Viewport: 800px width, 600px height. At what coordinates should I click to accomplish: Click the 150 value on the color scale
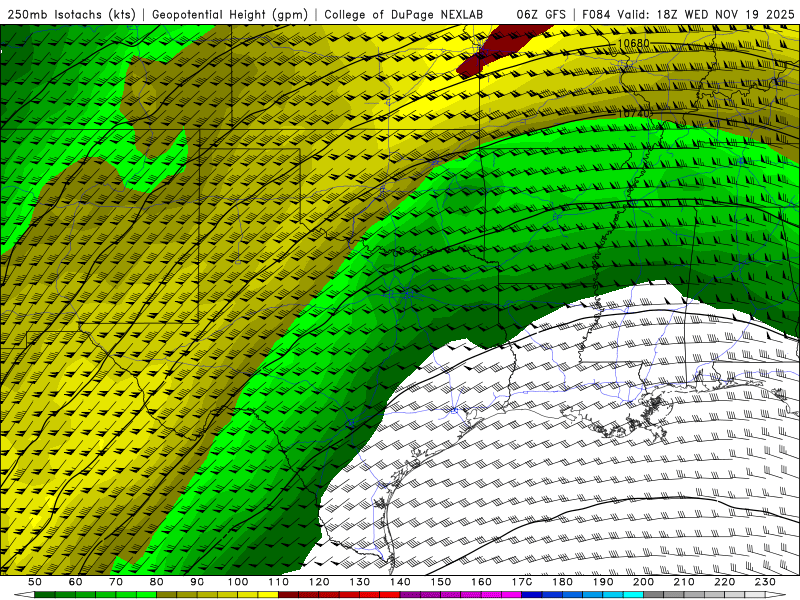point(441,582)
